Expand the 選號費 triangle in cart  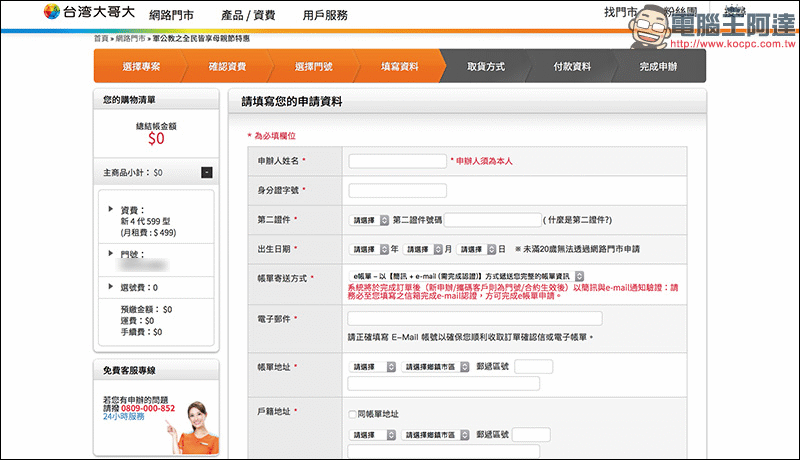coord(110,287)
